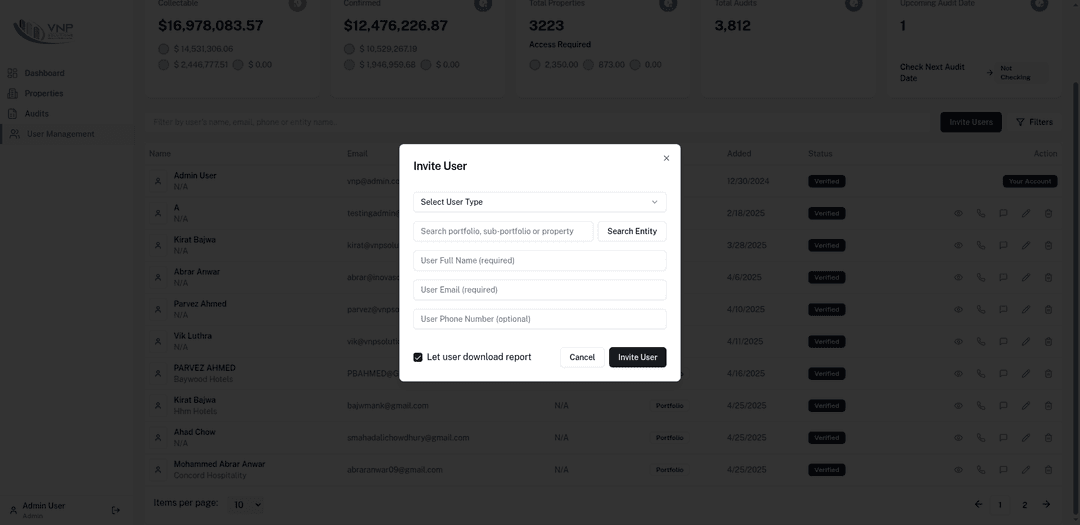This screenshot has width=1080, height=525.
Task: Edit Parvez Ahmed's row pencil icon
Action: click(x=1026, y=309)
